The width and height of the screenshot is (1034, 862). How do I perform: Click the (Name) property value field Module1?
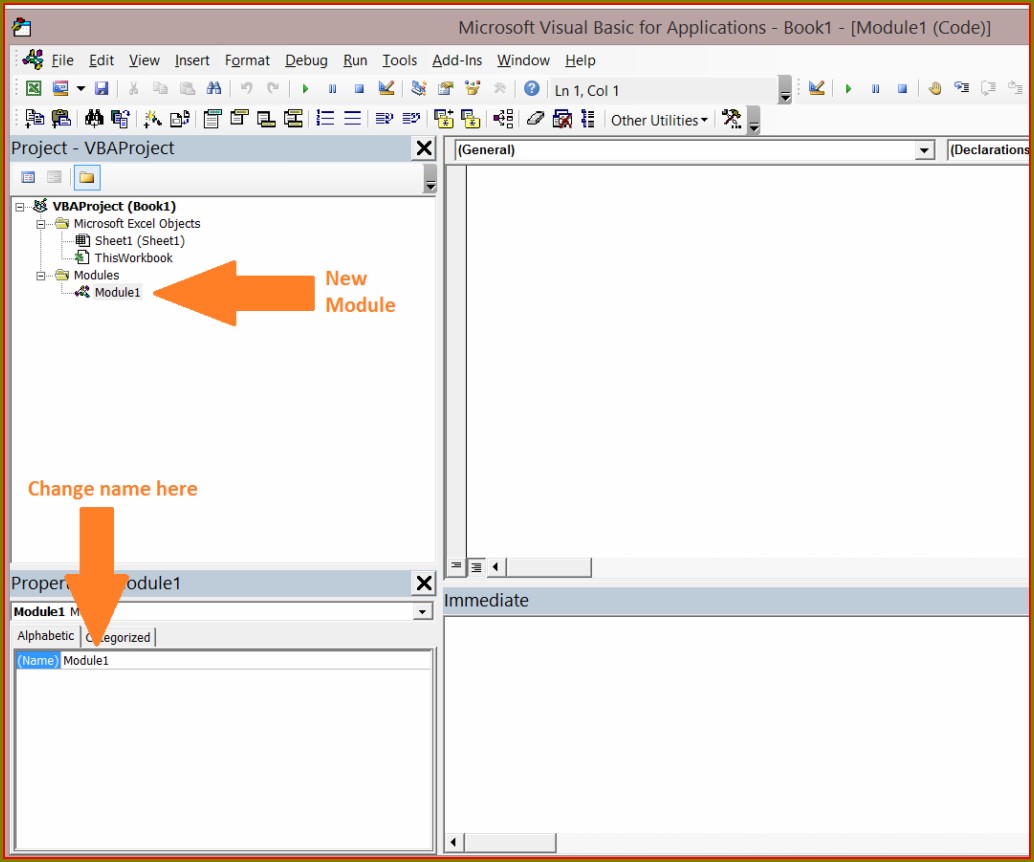[246, 660]
